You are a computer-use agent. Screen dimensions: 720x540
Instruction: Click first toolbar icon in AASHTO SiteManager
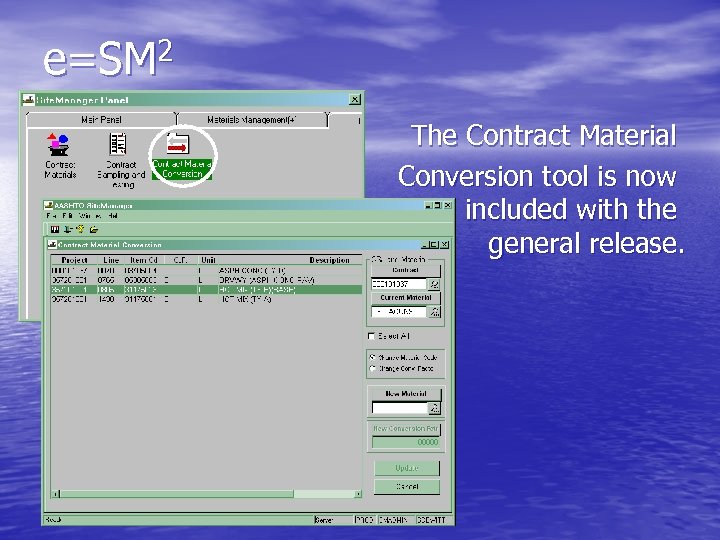pos(55,229)
